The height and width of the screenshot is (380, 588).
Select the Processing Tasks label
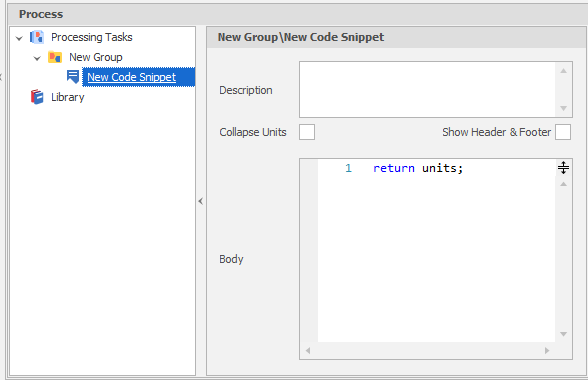(92, 37)
